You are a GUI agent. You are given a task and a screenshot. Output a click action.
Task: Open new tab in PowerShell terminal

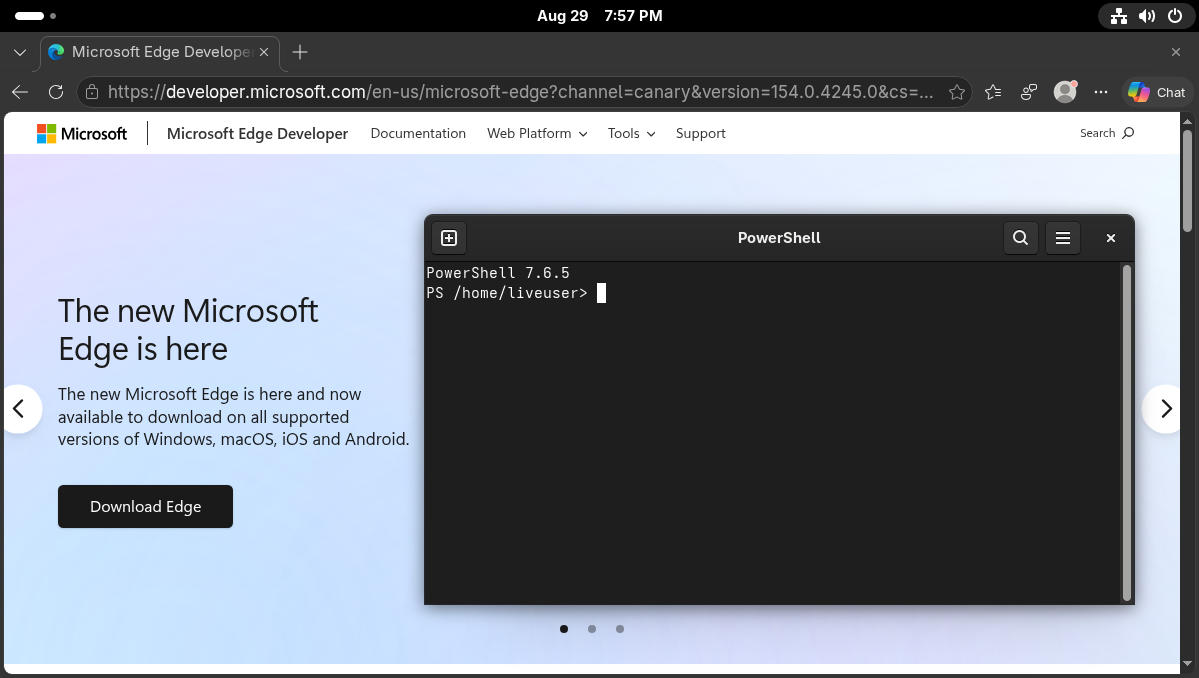click(x=449, y=238)
